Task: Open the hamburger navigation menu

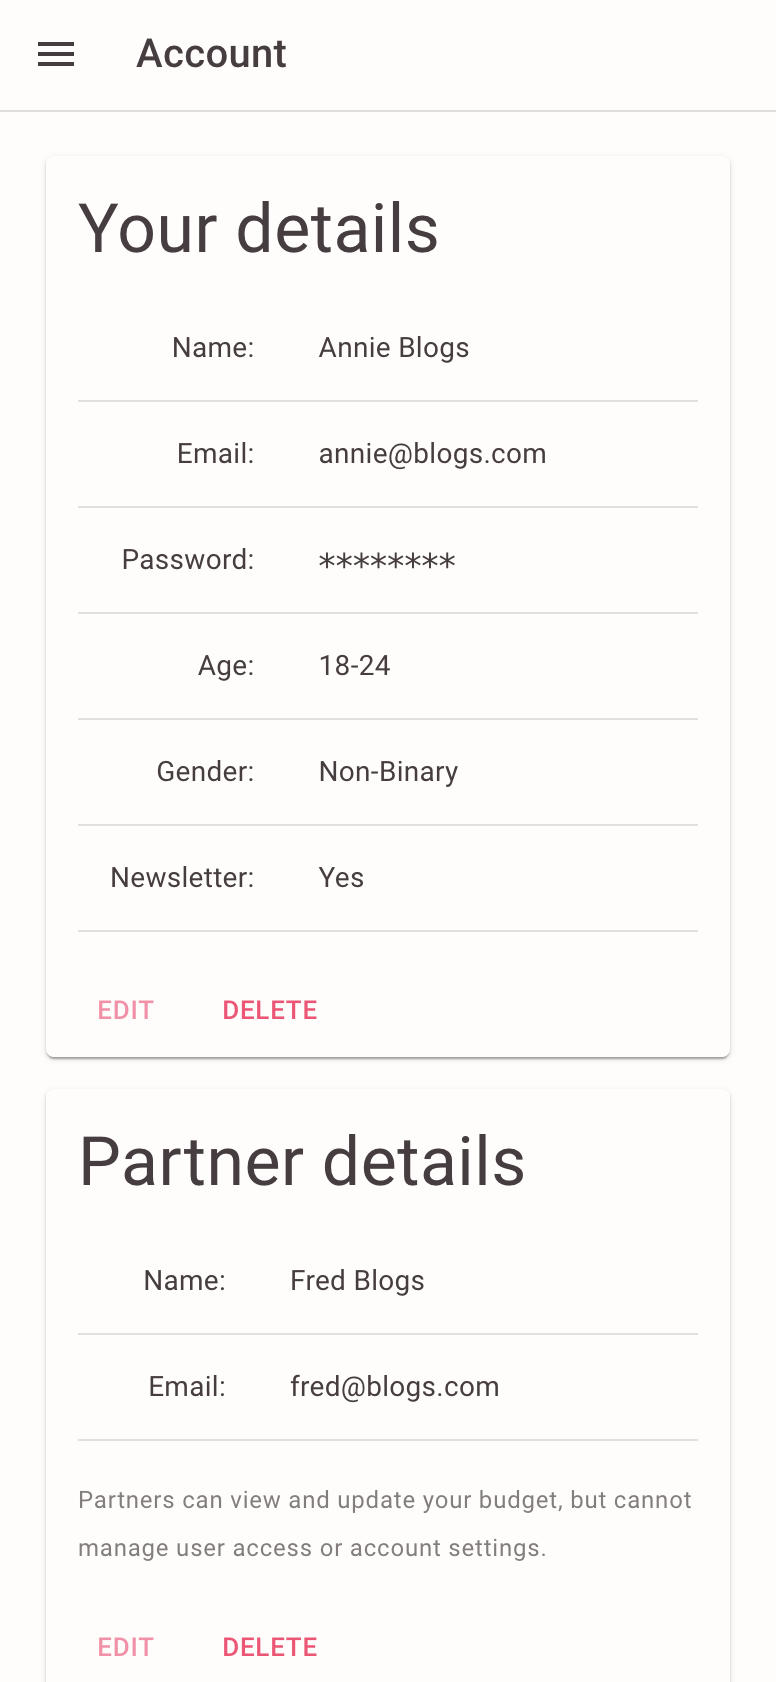Action: (x=56, y=54)
